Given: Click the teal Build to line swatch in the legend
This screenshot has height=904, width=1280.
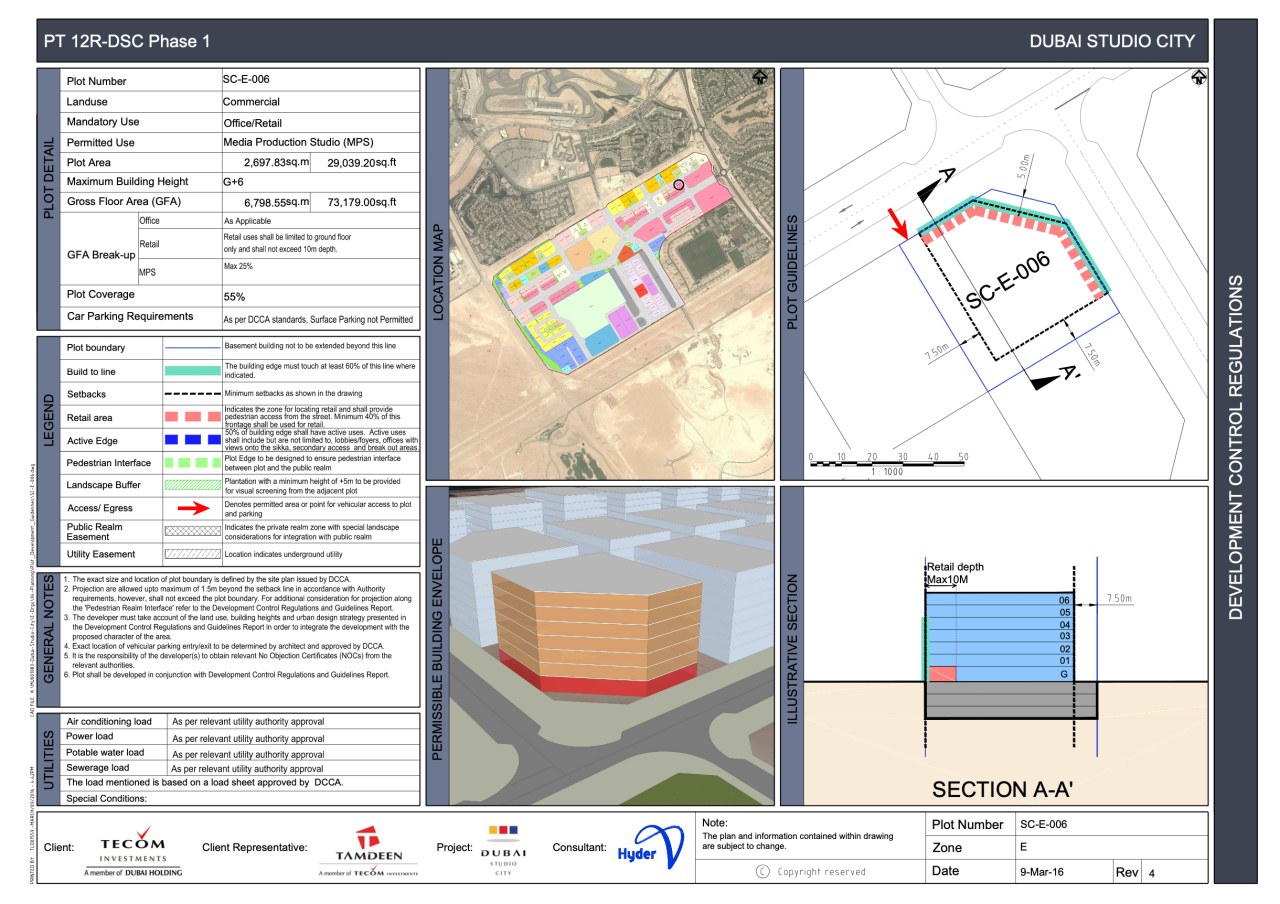Looking at the screenshot, I should tap(191, 371).
